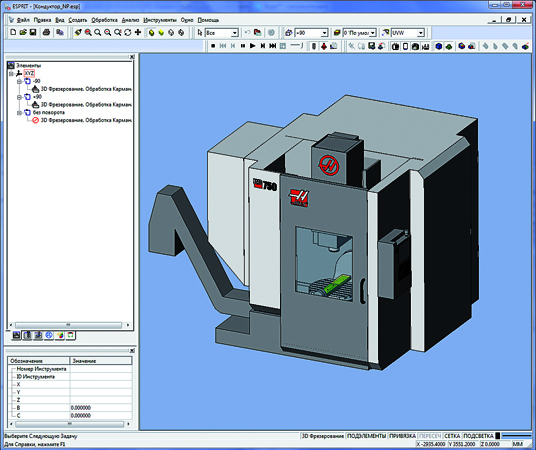Viewport: 536px width, 450px height.
Task: Click the red zoom-in magnifier icon
Action: 88,32
